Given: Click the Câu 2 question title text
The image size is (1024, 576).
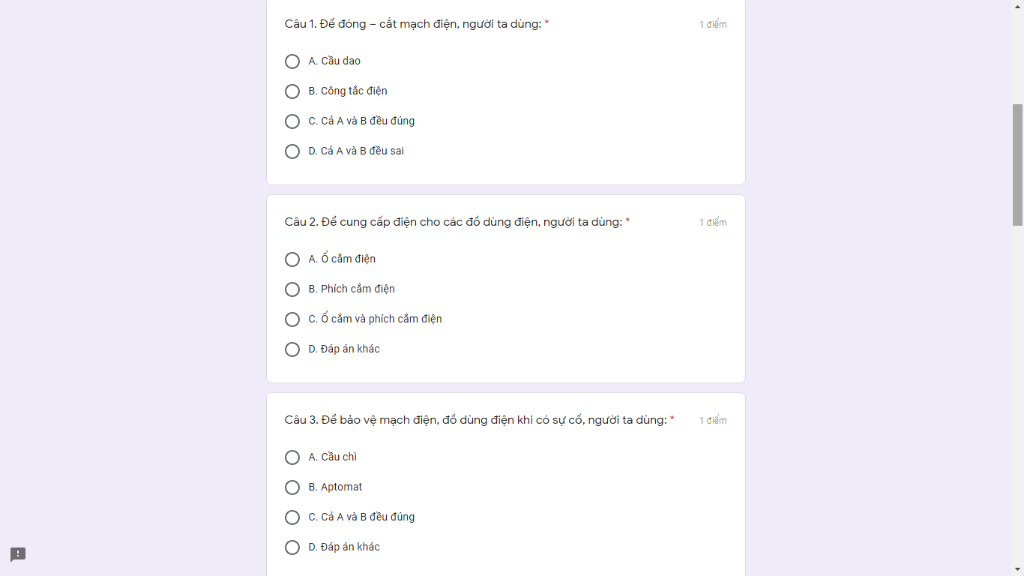Looking at the screenshot, I should point(452,222).
